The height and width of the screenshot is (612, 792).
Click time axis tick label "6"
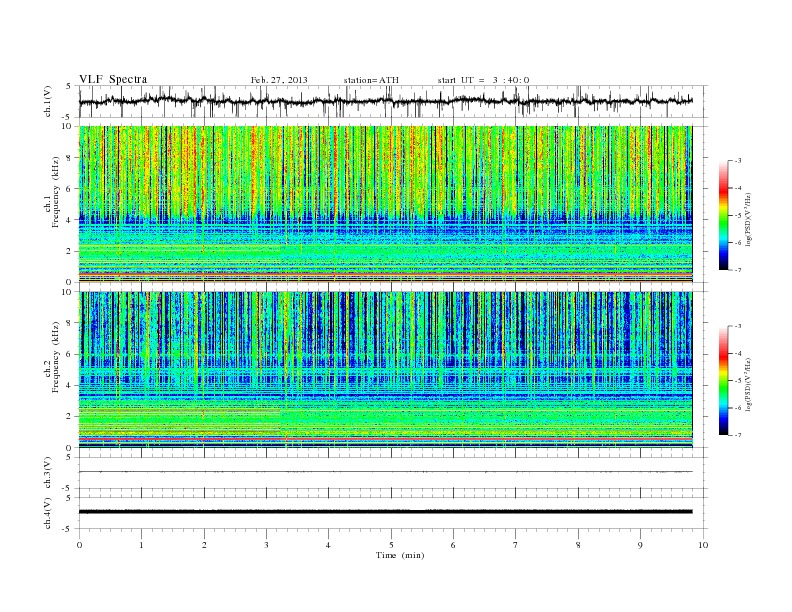[453, 545]
